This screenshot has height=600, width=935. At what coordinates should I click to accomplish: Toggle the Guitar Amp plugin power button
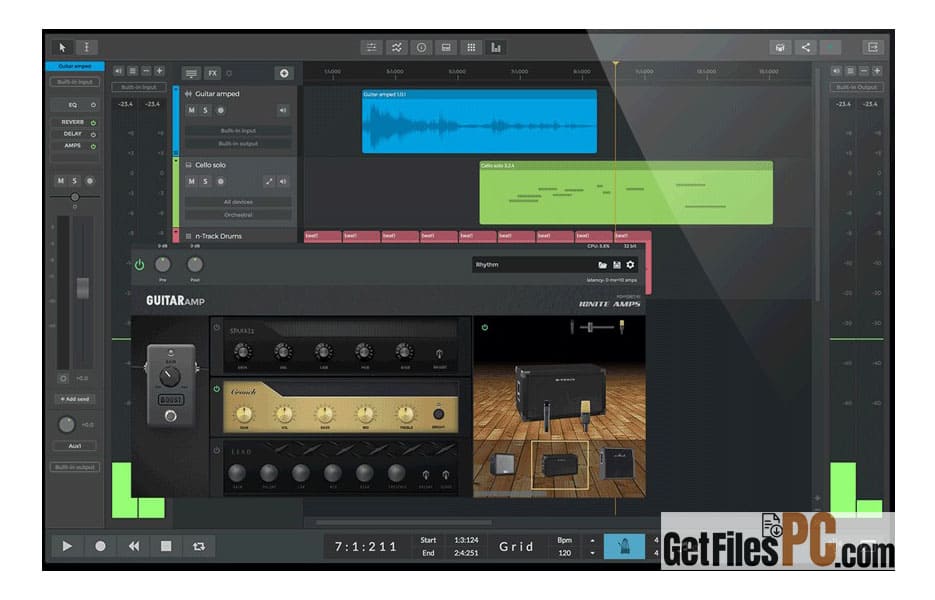[140, 265]
